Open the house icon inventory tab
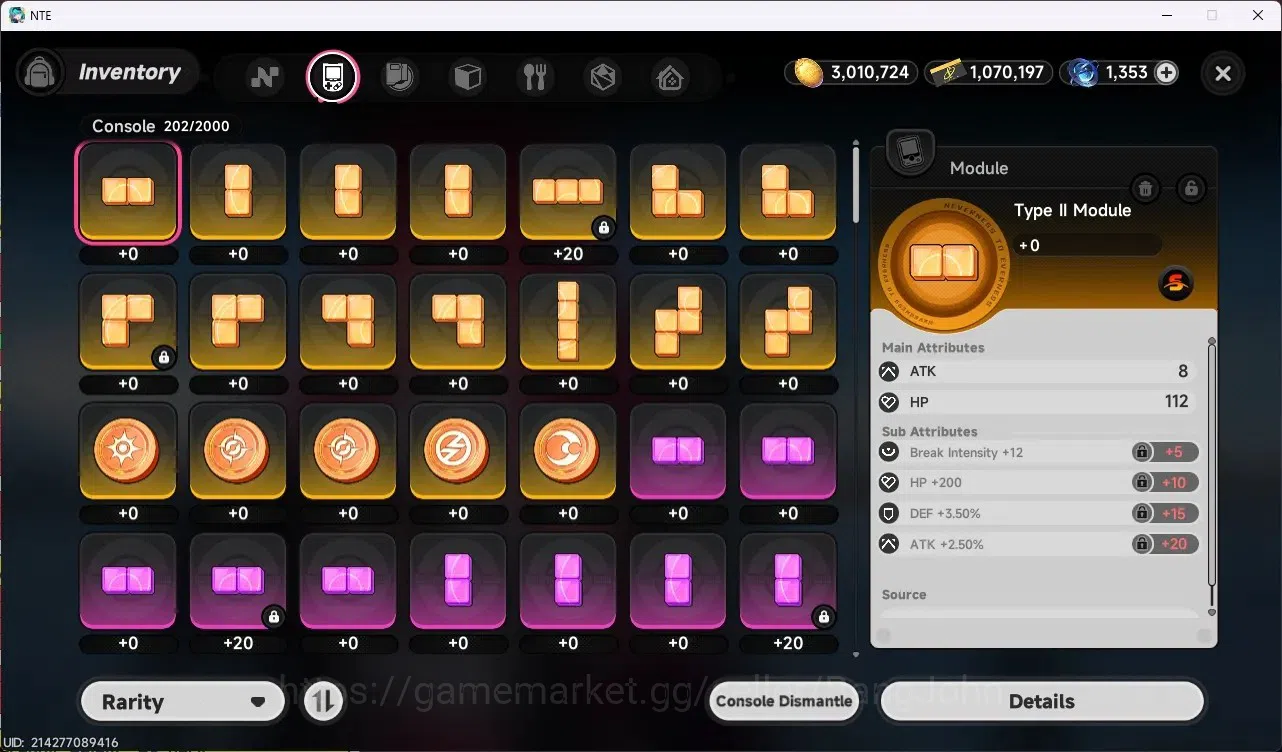 tap(670, 76)
